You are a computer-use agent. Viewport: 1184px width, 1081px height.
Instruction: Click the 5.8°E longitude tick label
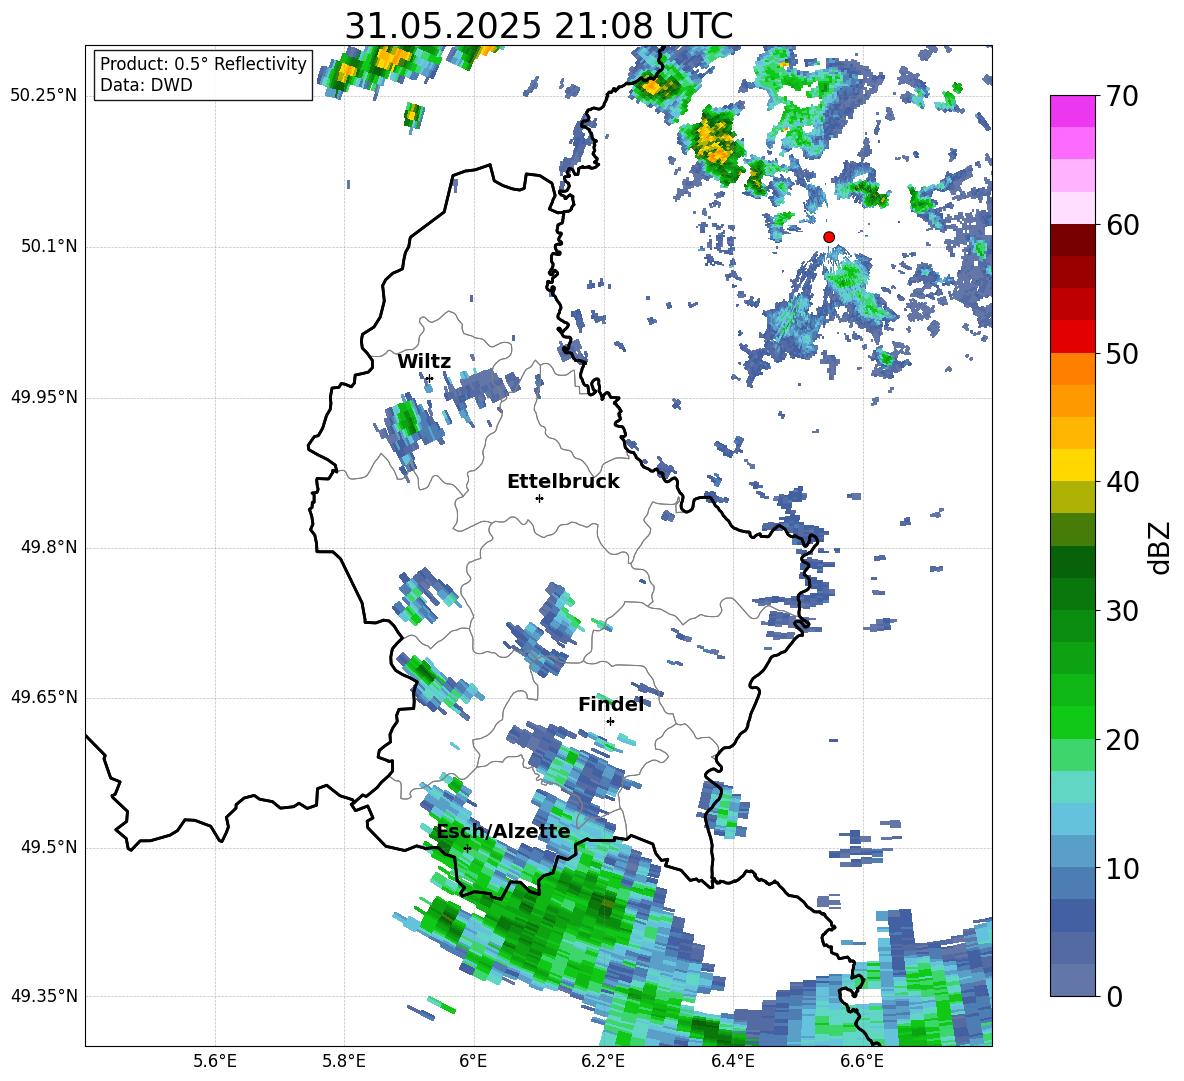pyautogui.click(x=344, y=1061)
